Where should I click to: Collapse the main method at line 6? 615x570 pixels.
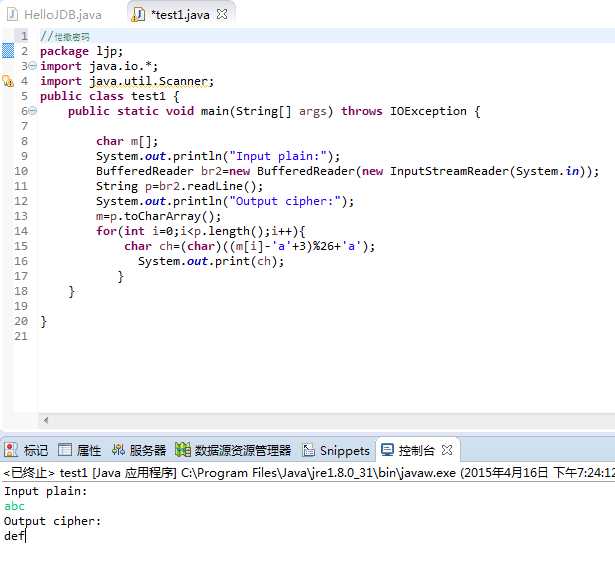33,111
